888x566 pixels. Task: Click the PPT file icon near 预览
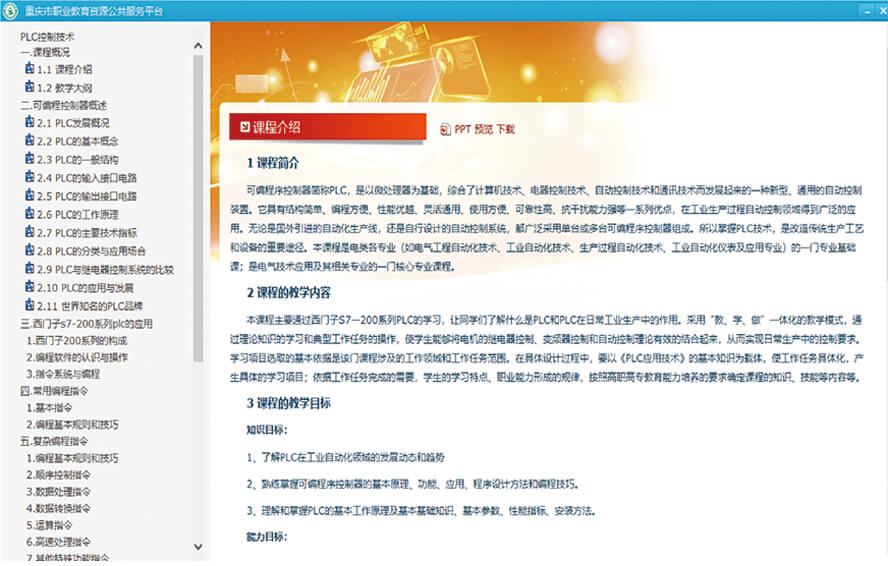point(445,129)
